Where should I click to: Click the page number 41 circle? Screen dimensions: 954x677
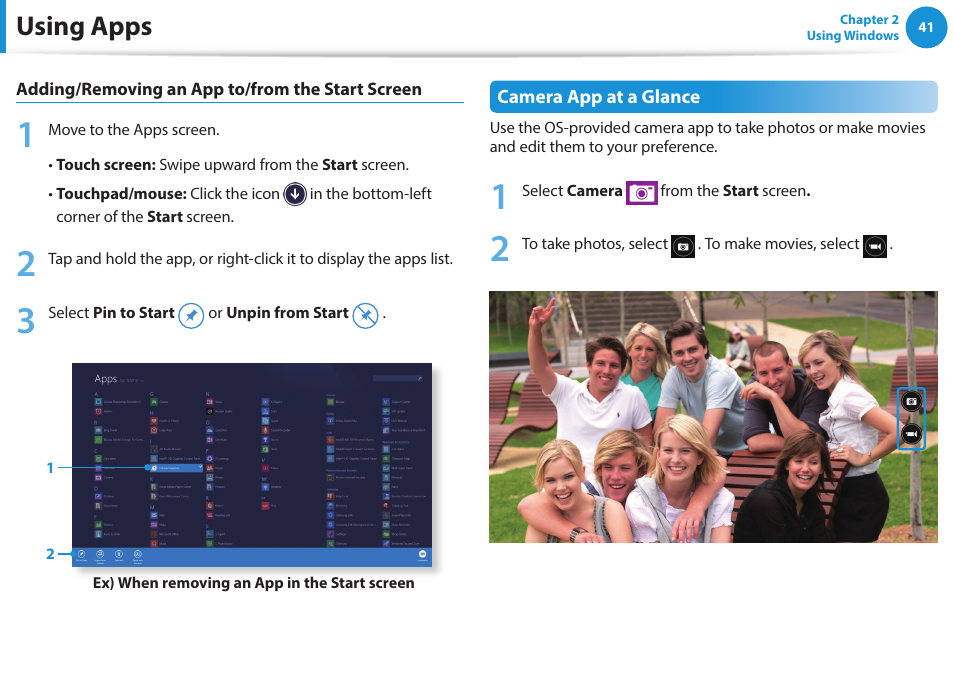(x=926, y=27)
